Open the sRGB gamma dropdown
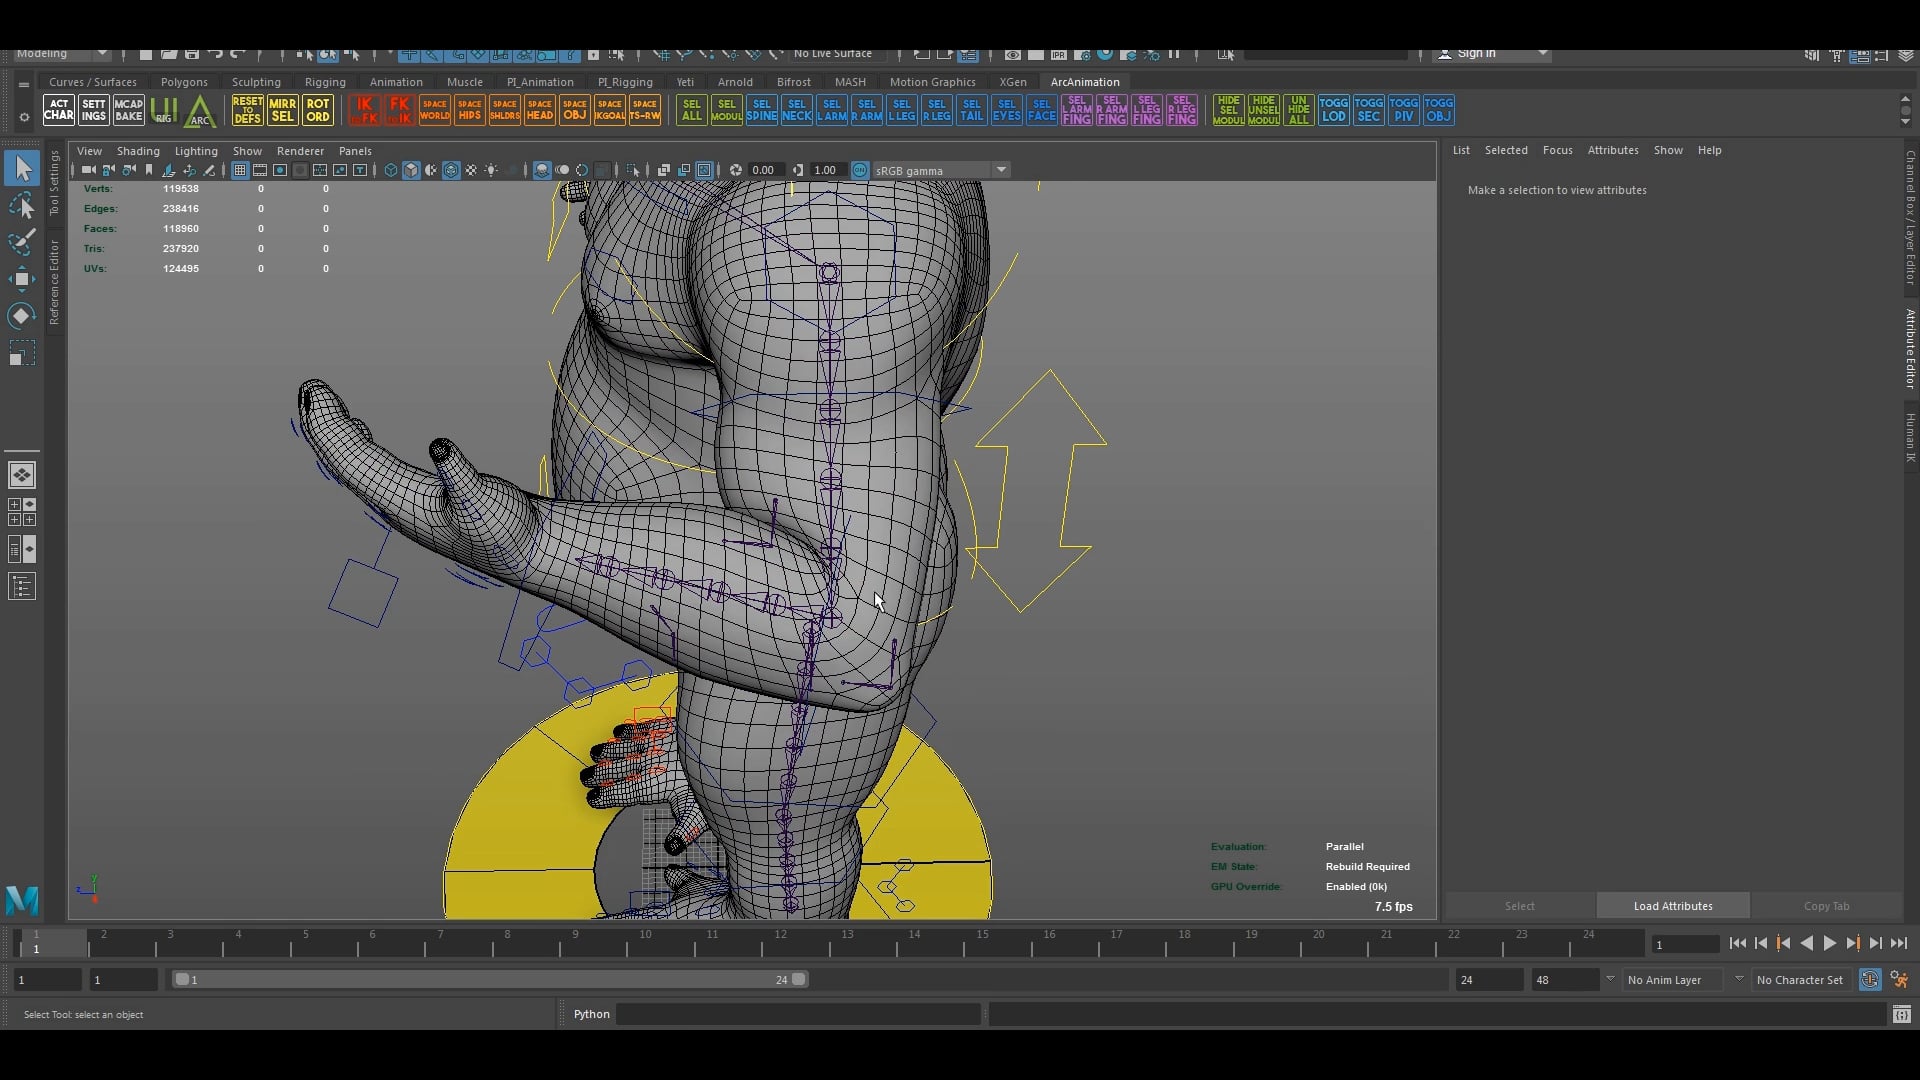 (941, 170)
